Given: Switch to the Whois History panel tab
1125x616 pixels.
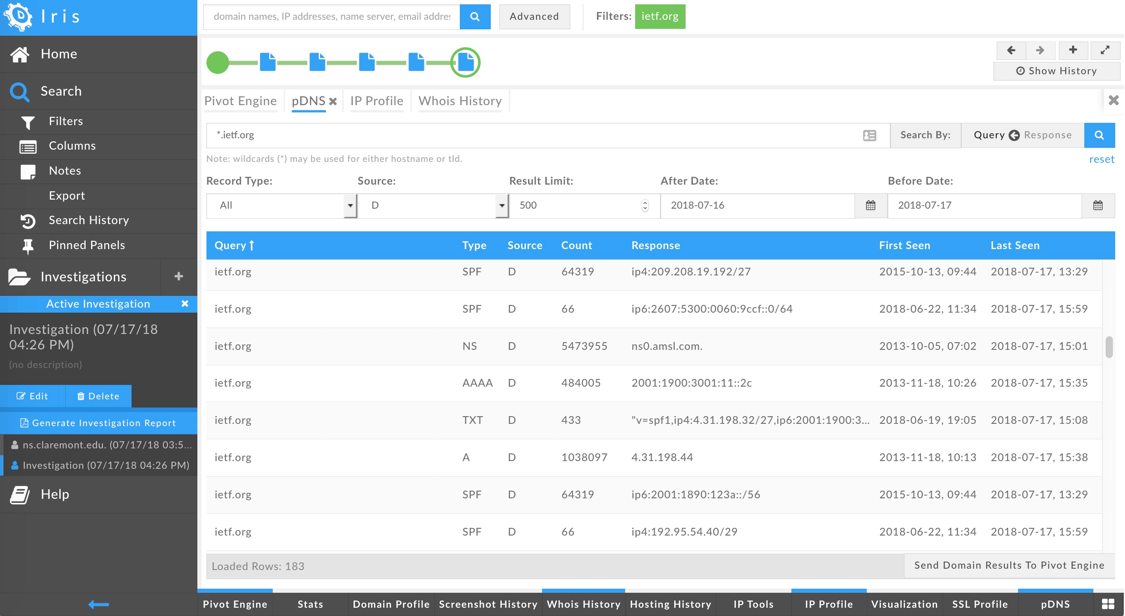Looking at the screenshot, I should 460,101.
